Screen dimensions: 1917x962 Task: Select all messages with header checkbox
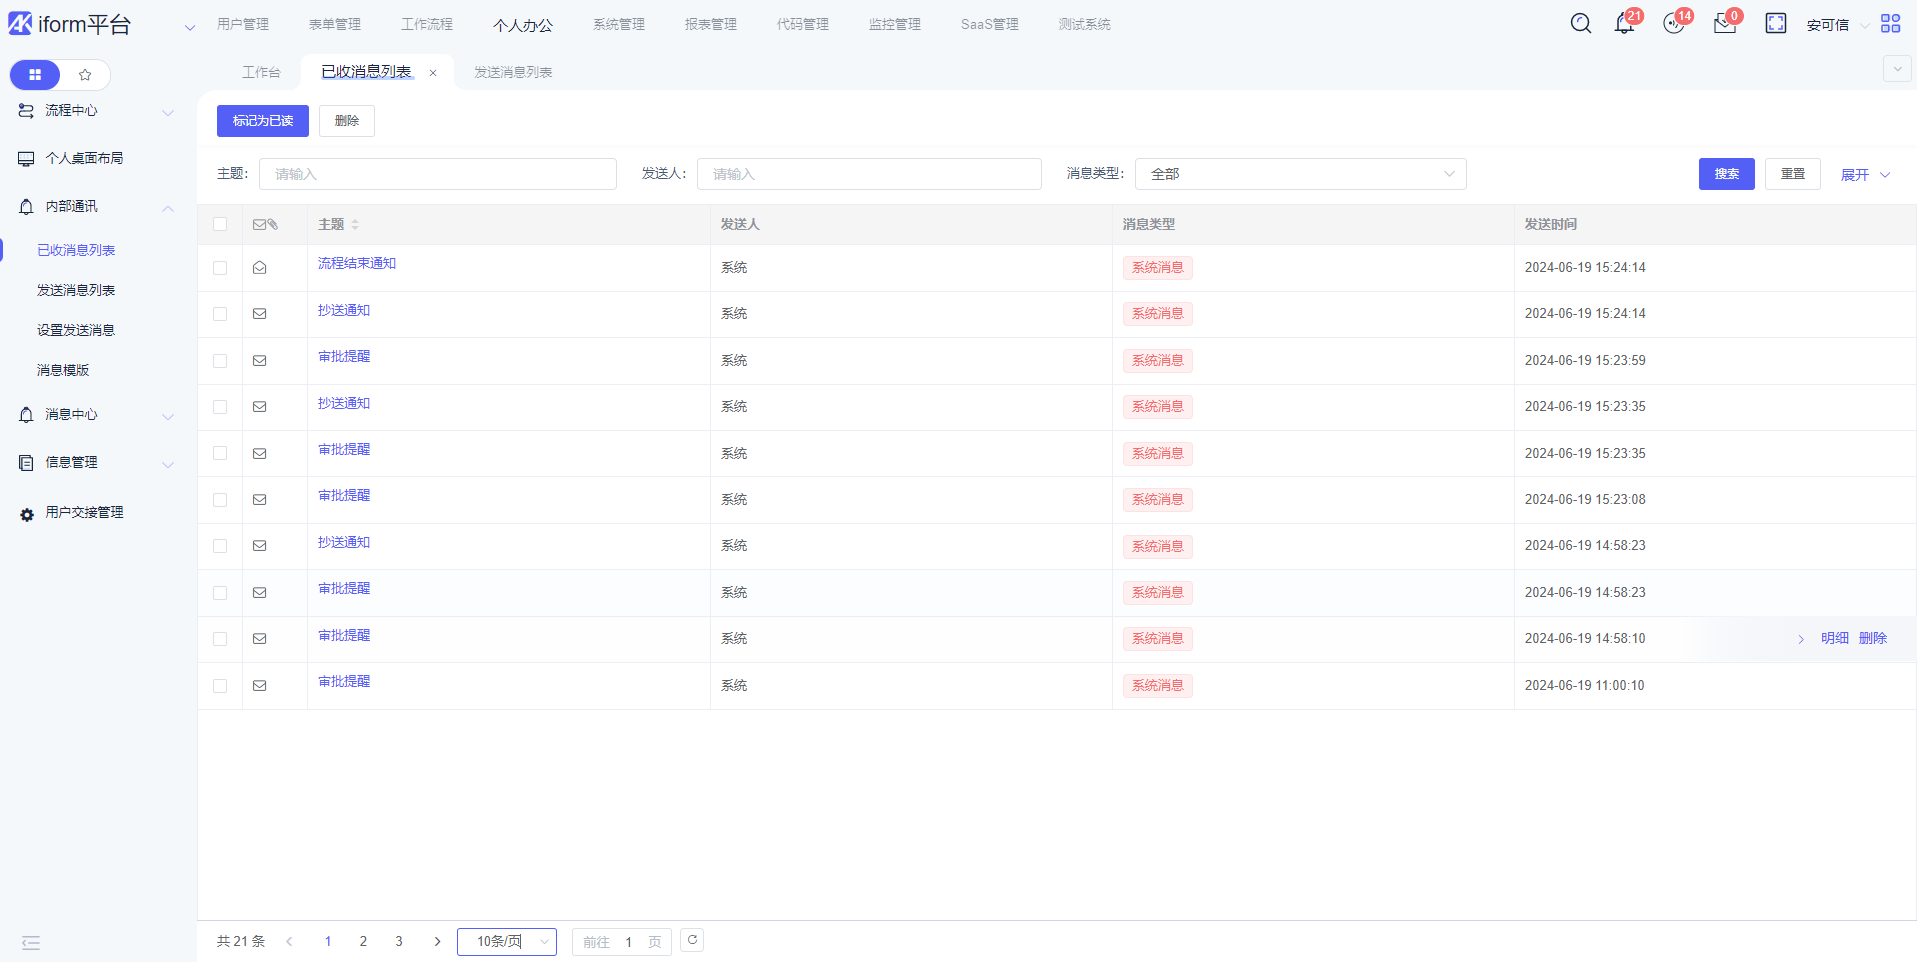click(x=220, y=225)
